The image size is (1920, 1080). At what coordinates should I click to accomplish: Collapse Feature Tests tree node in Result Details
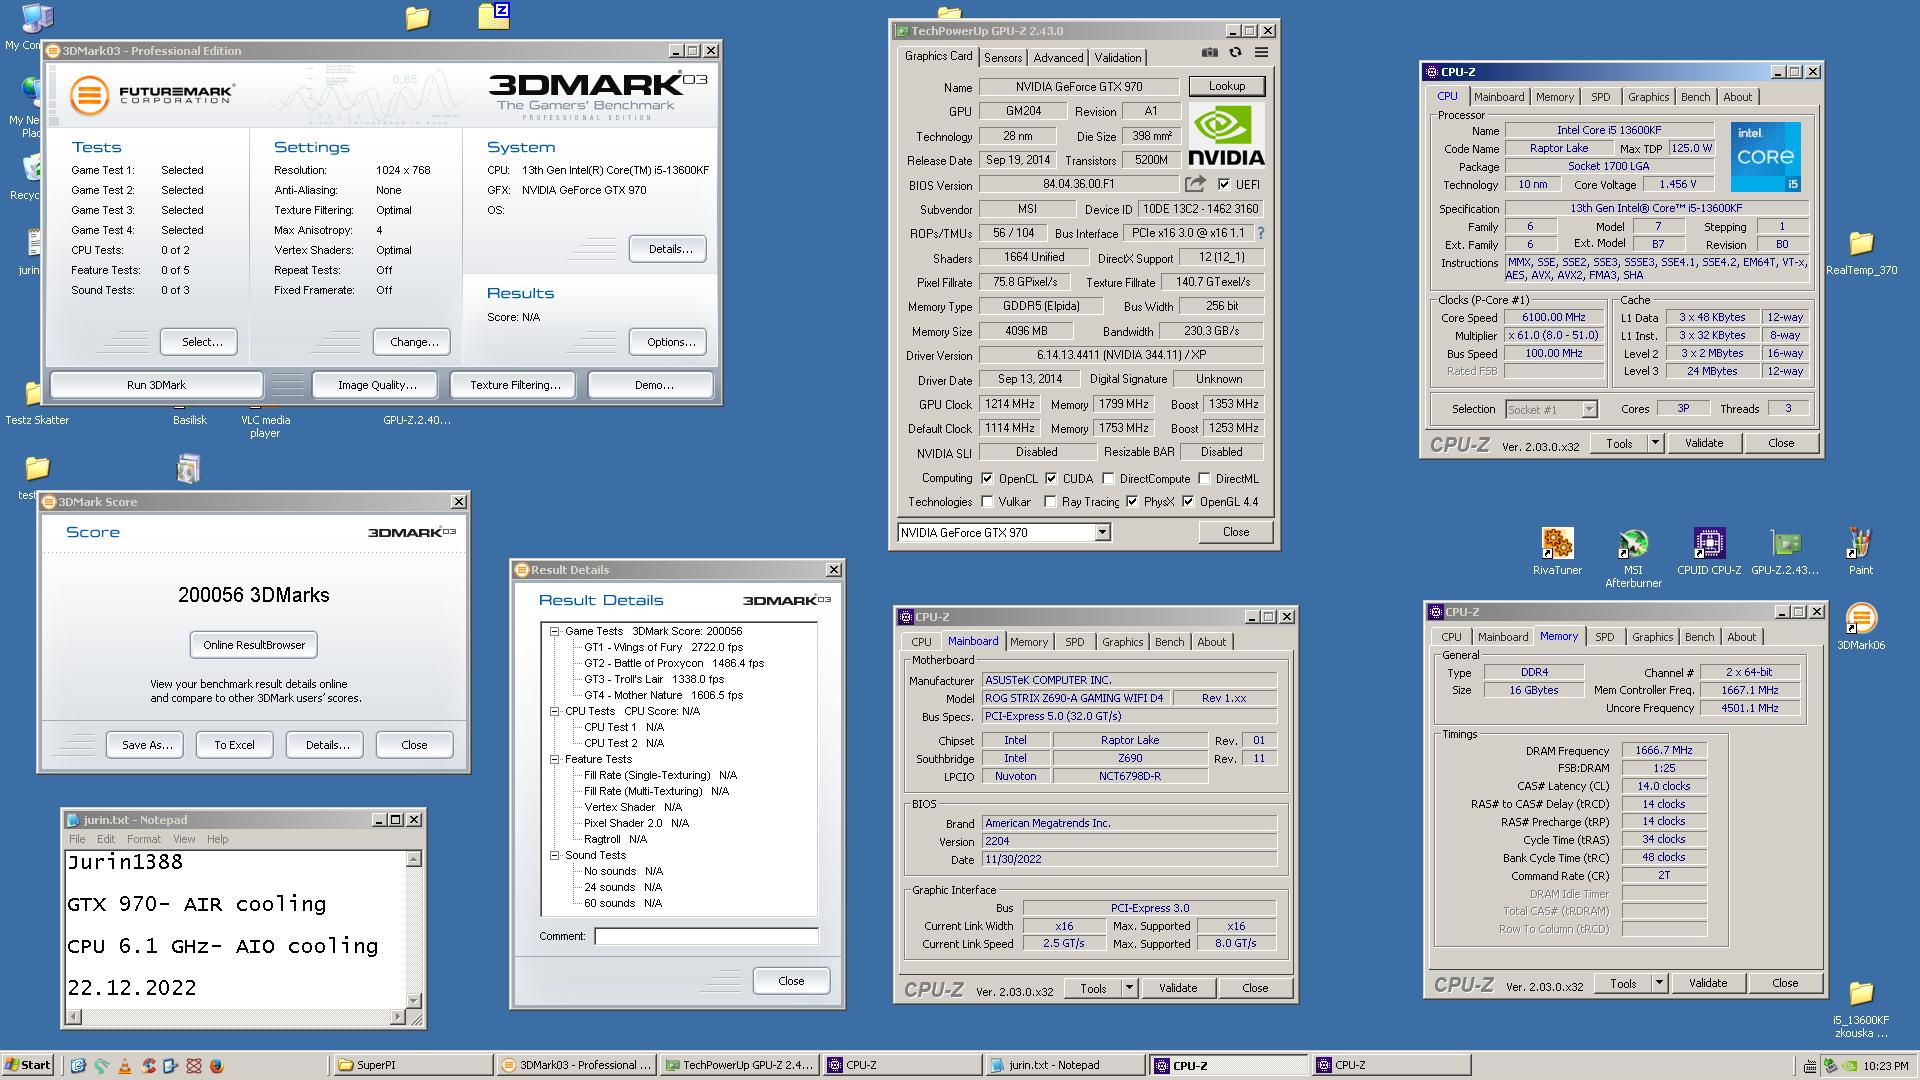pyautogui.click(x=554, y=759)
